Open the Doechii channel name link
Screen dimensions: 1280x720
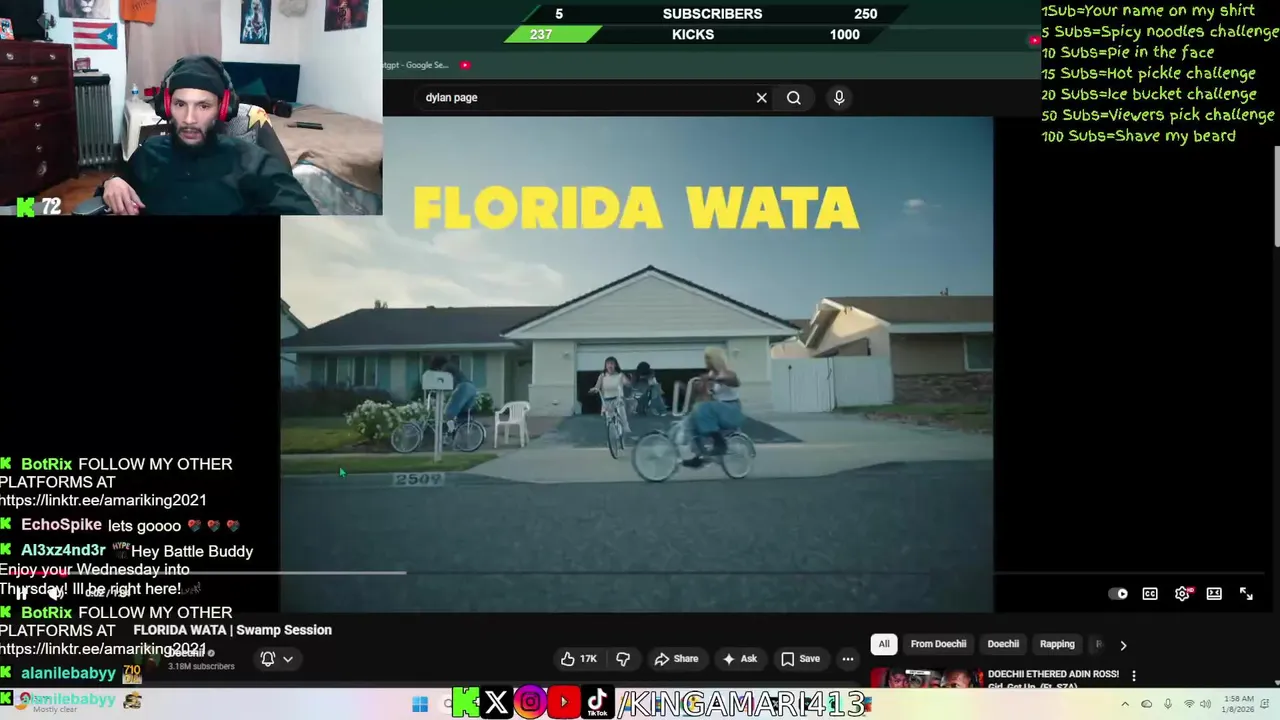[x=186, y=652]
